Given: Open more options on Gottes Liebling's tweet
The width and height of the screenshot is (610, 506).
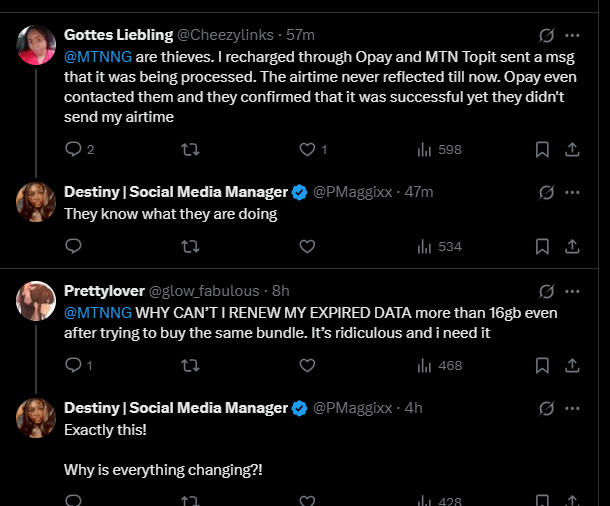Looking at the screenshot, I should (572, 35).
